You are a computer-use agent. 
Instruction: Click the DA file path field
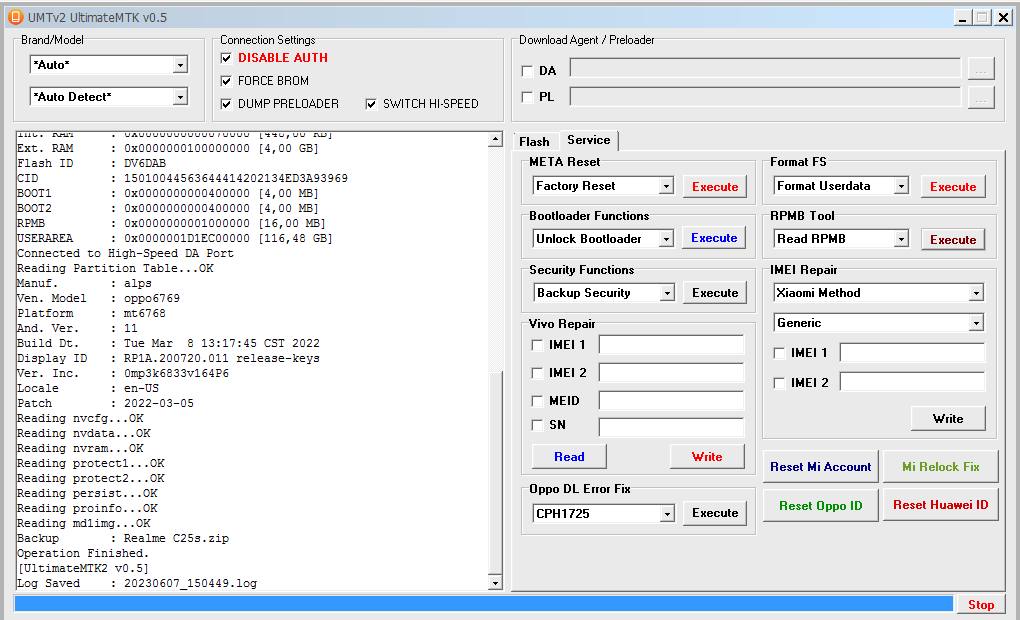765,68
